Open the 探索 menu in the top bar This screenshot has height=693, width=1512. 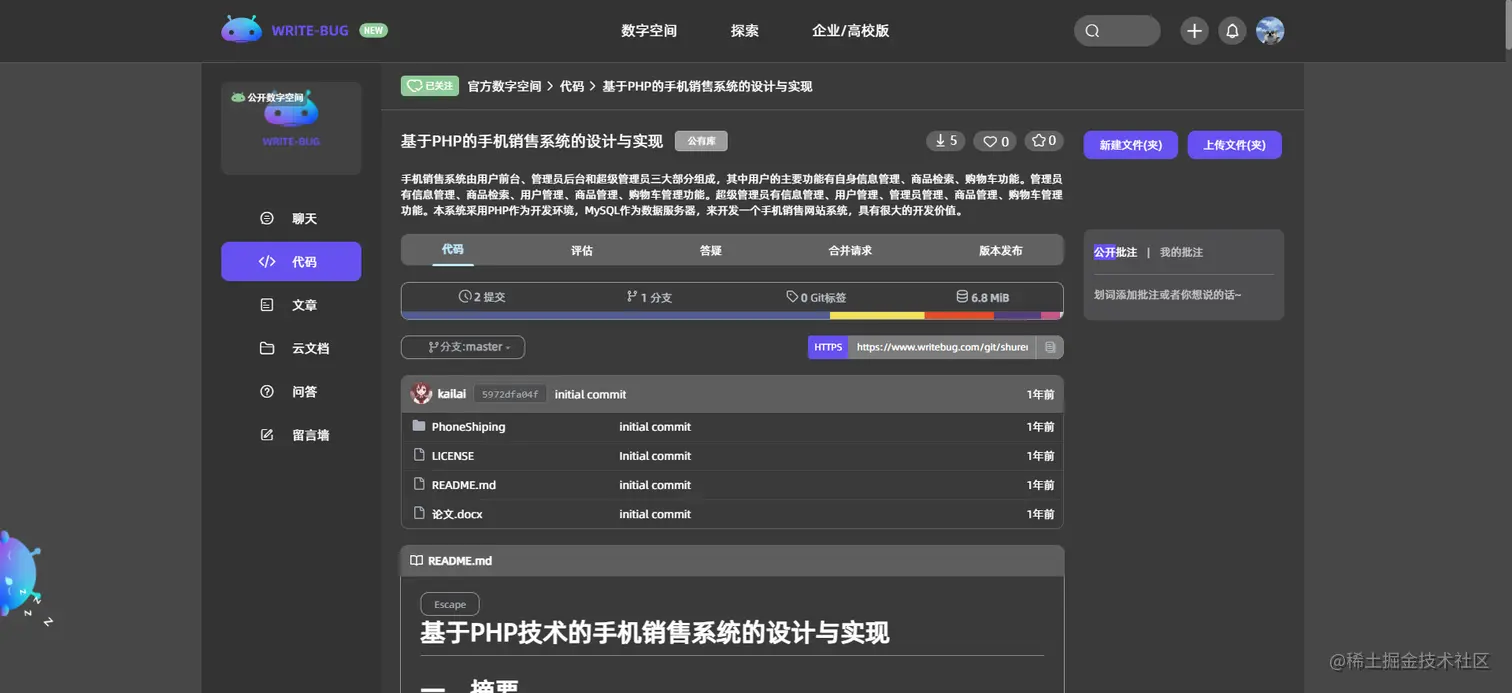coord(744,31)
